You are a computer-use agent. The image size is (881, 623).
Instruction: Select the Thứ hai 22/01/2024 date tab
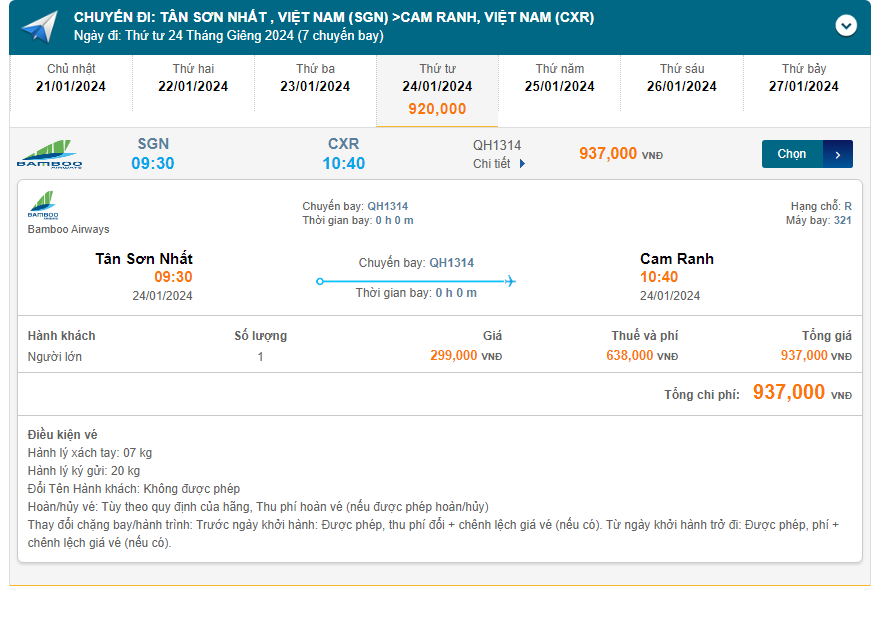pos(193,78)
